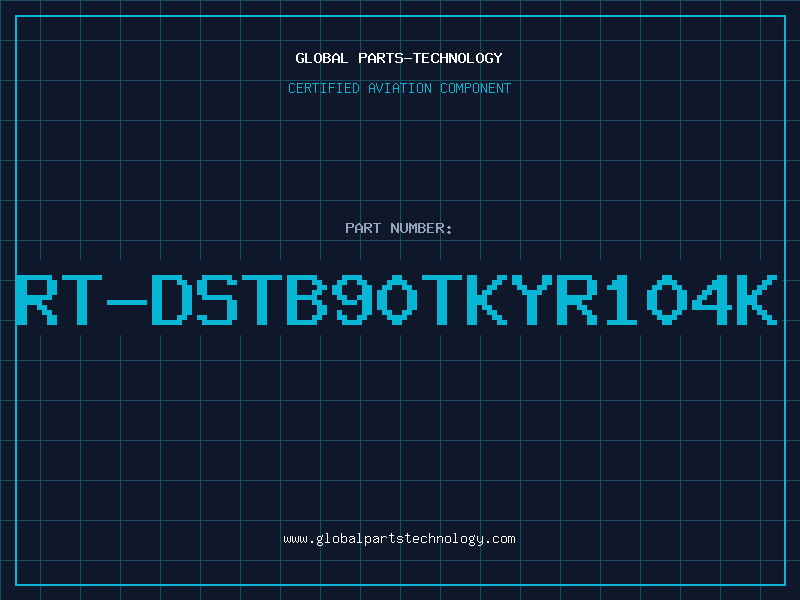
Task: Click the 'PART NUMBER:' label
Action: [x=399, y=228]
